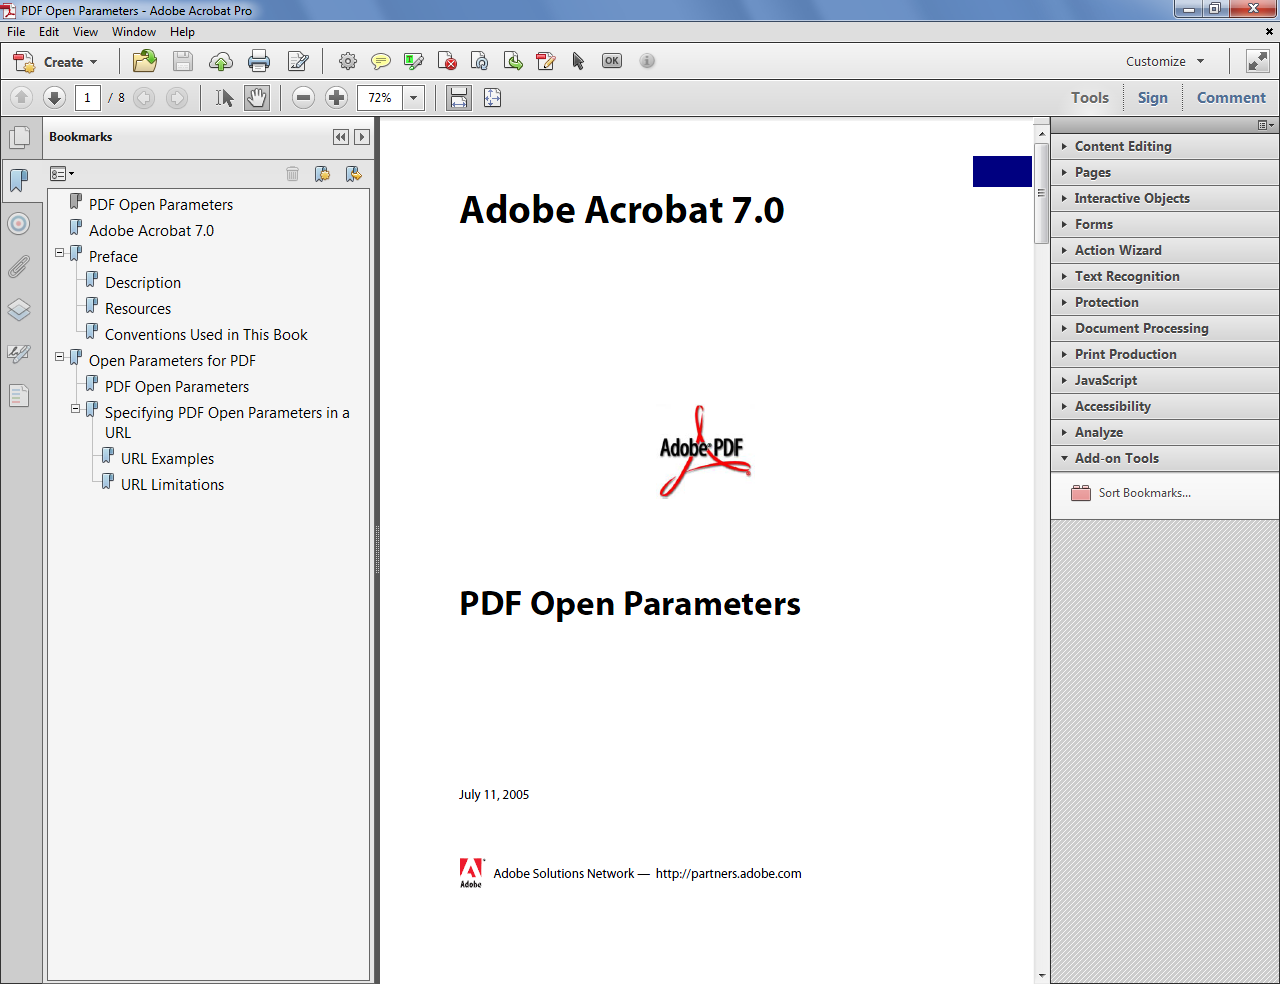Image resolution: width=1280 pixels, height=984 pixels.
Task: Click the gear settings icon in the toolbar
Action: pyautogui.click(x=348, y=61)
